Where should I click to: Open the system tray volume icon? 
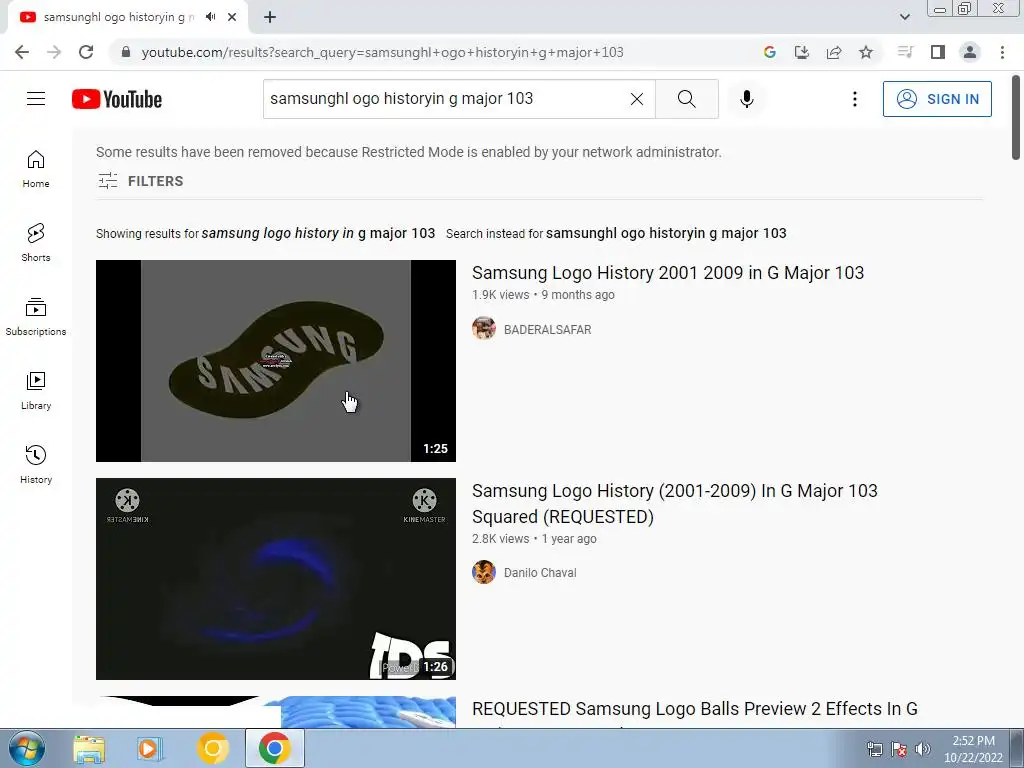click(922, 749)
